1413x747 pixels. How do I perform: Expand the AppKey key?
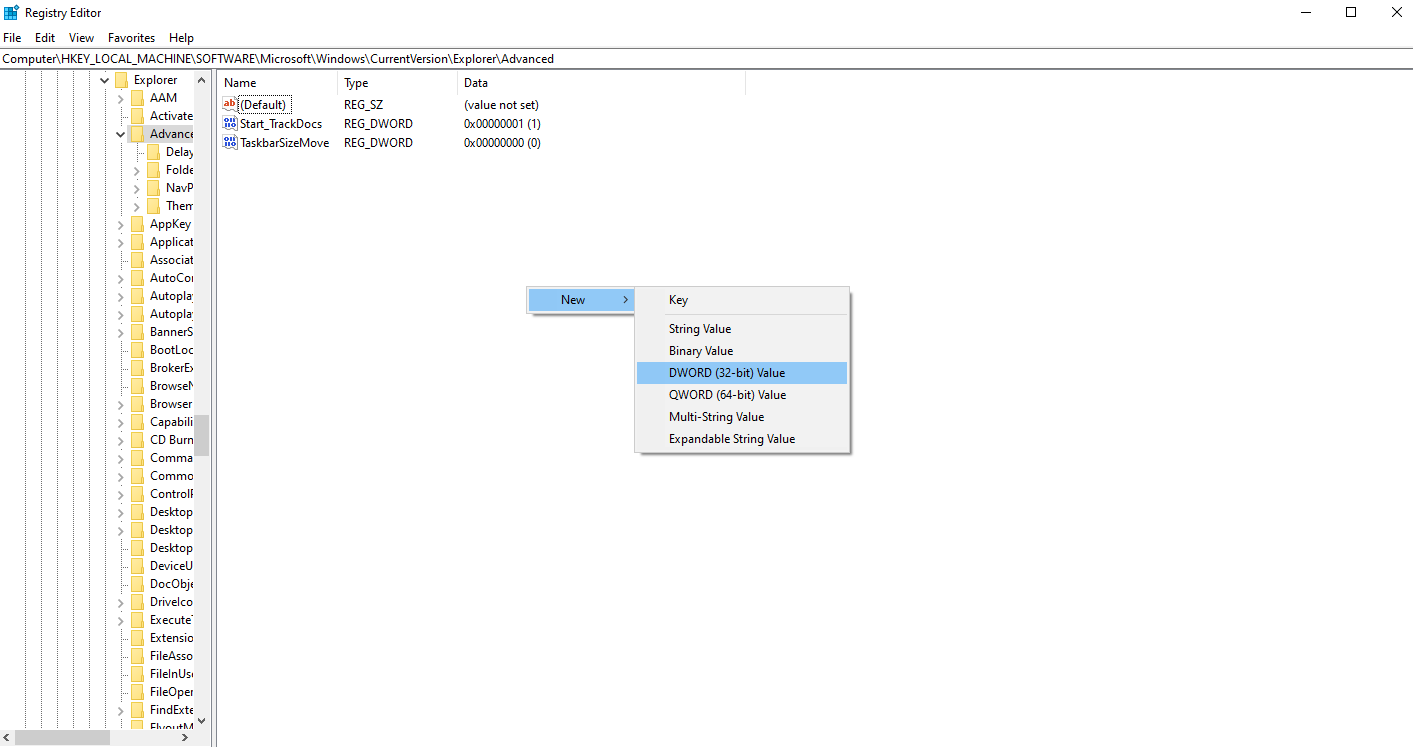[121, 224]
